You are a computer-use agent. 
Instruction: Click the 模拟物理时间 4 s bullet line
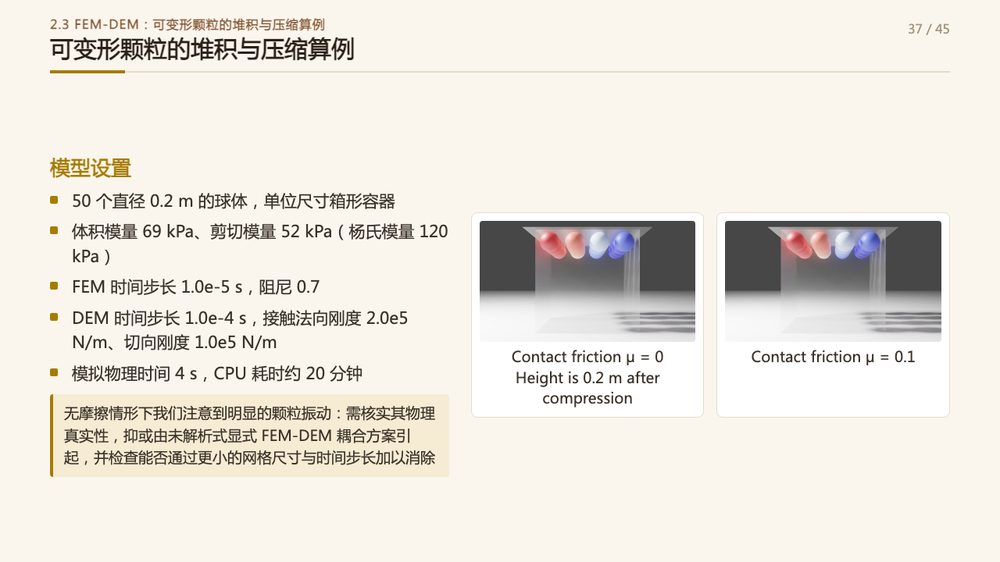217,373
